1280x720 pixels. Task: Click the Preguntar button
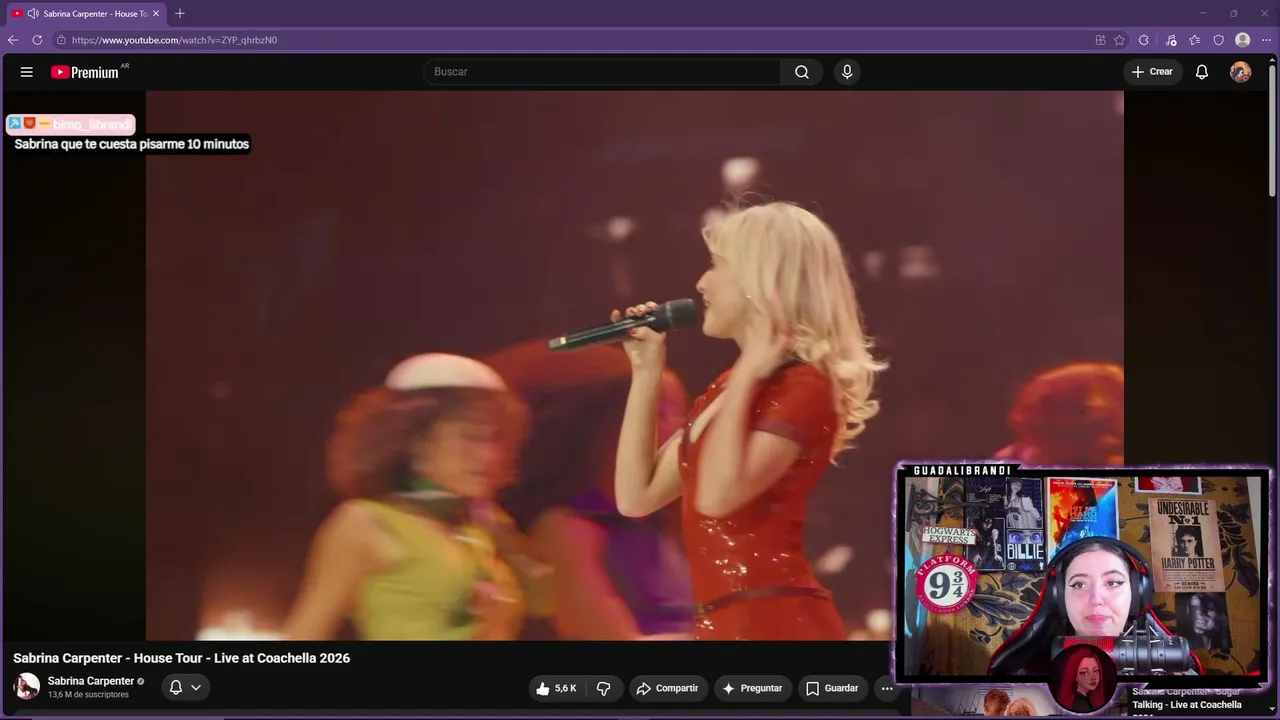click(752, 688)
